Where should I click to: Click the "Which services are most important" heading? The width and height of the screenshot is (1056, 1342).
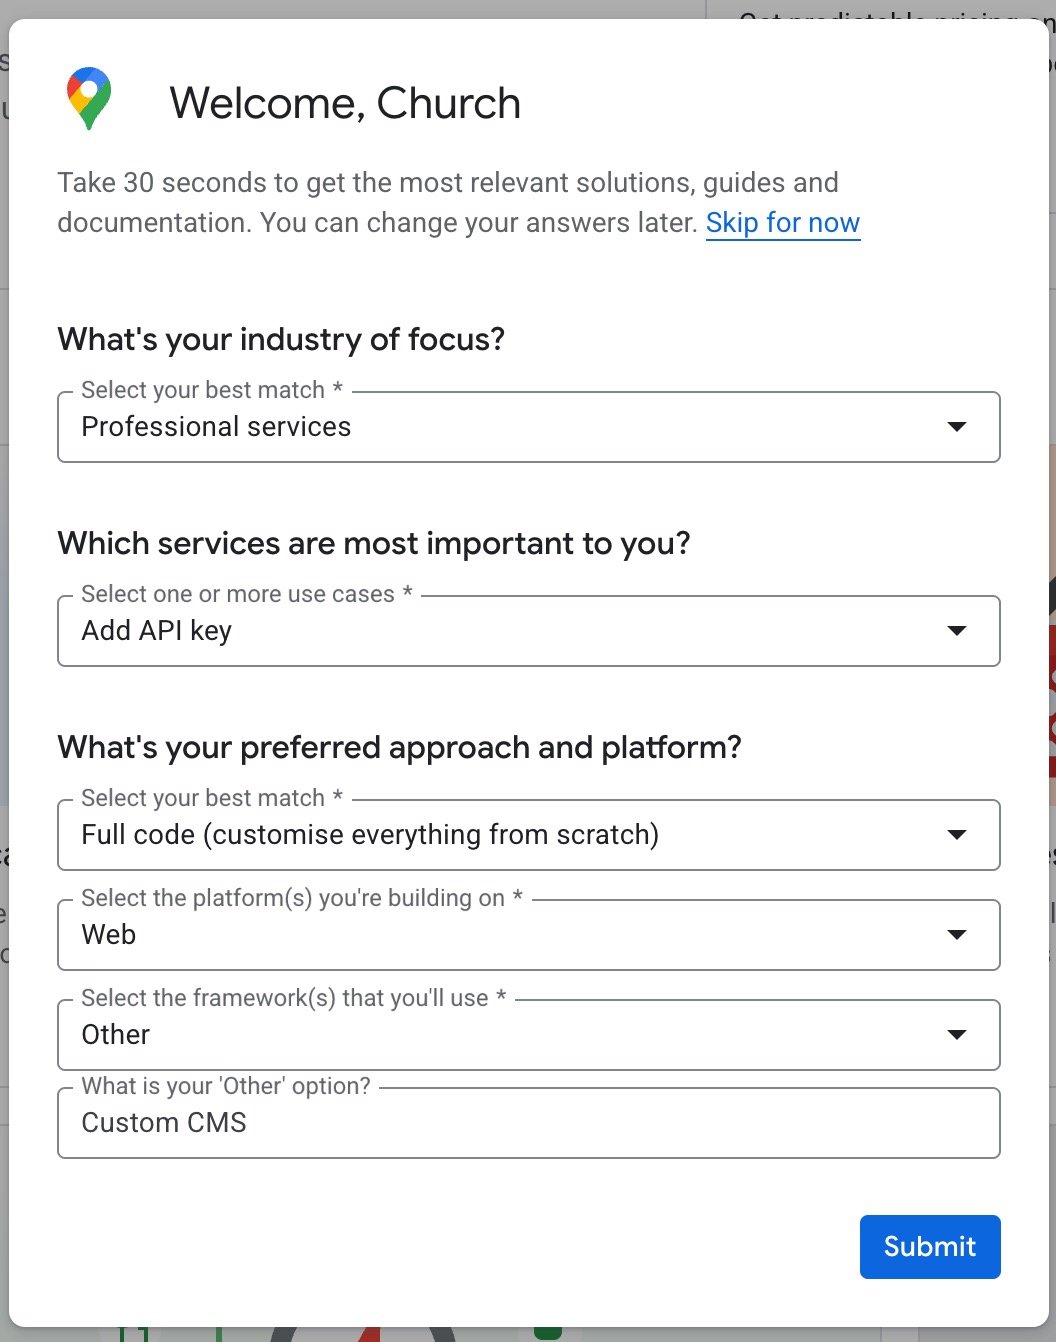click(374, 544)
